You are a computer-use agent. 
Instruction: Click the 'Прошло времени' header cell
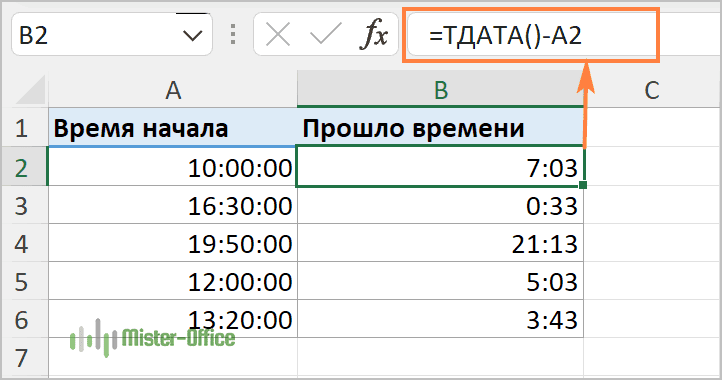click(x=440, y=128)
